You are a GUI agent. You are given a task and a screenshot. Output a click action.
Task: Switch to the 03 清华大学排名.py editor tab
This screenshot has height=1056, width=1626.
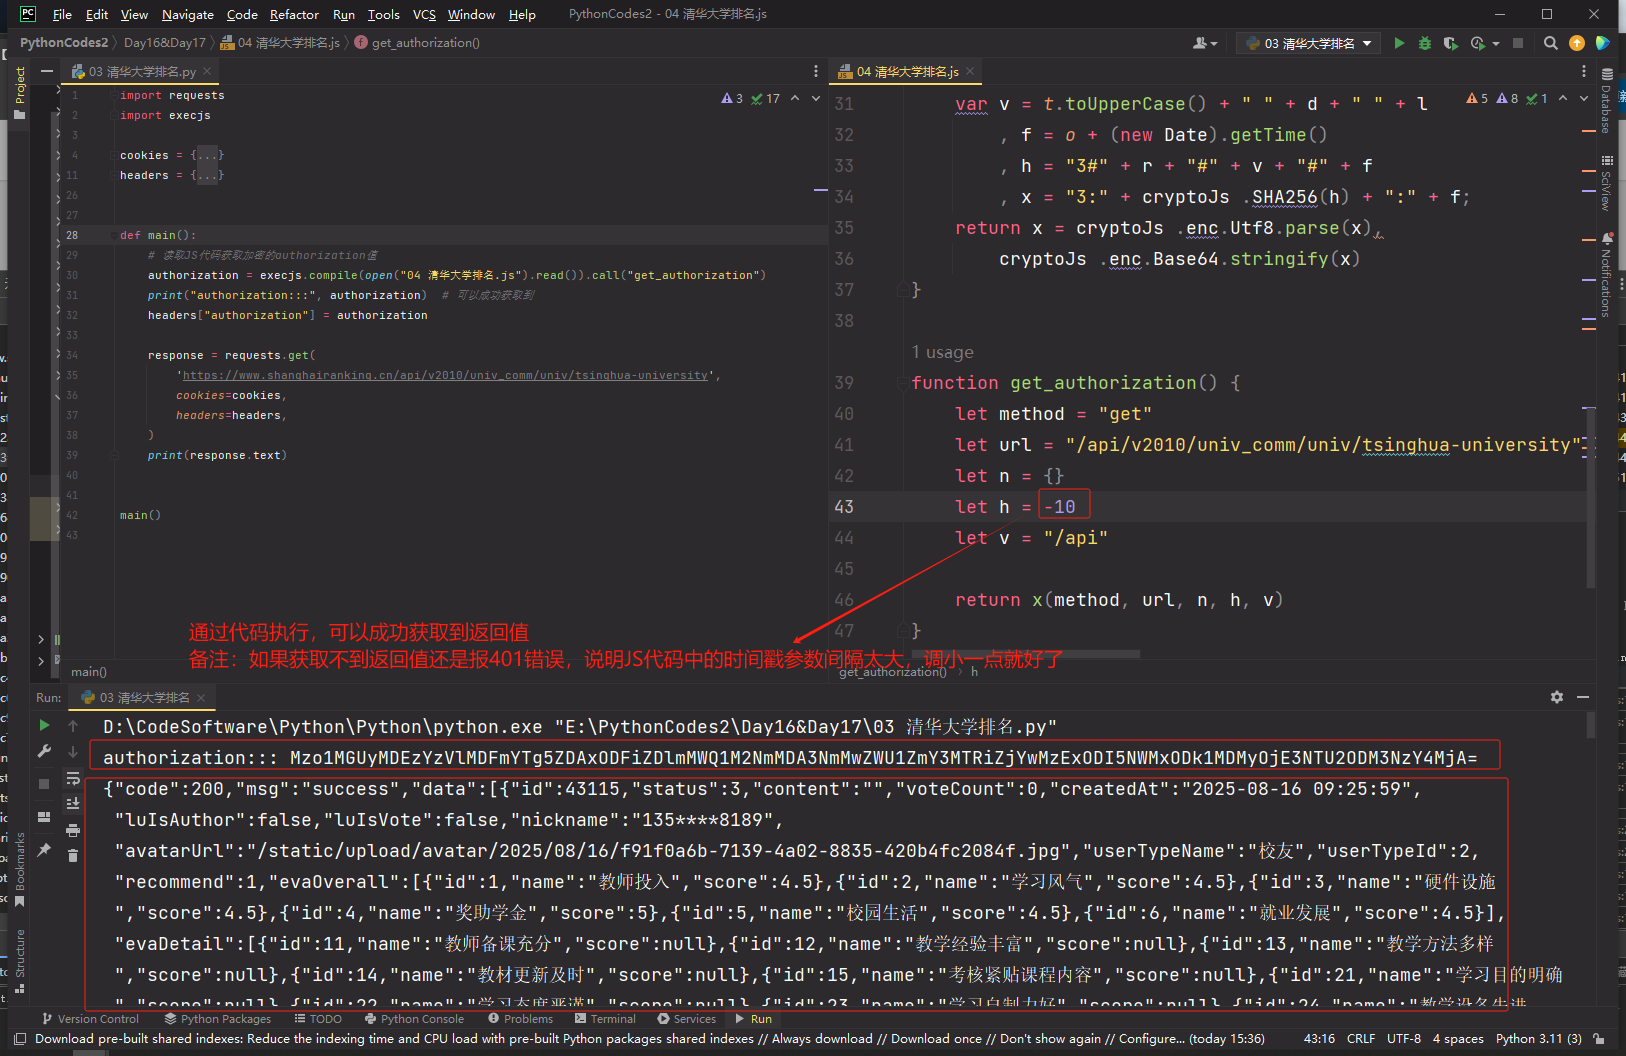tap(142, 71)
